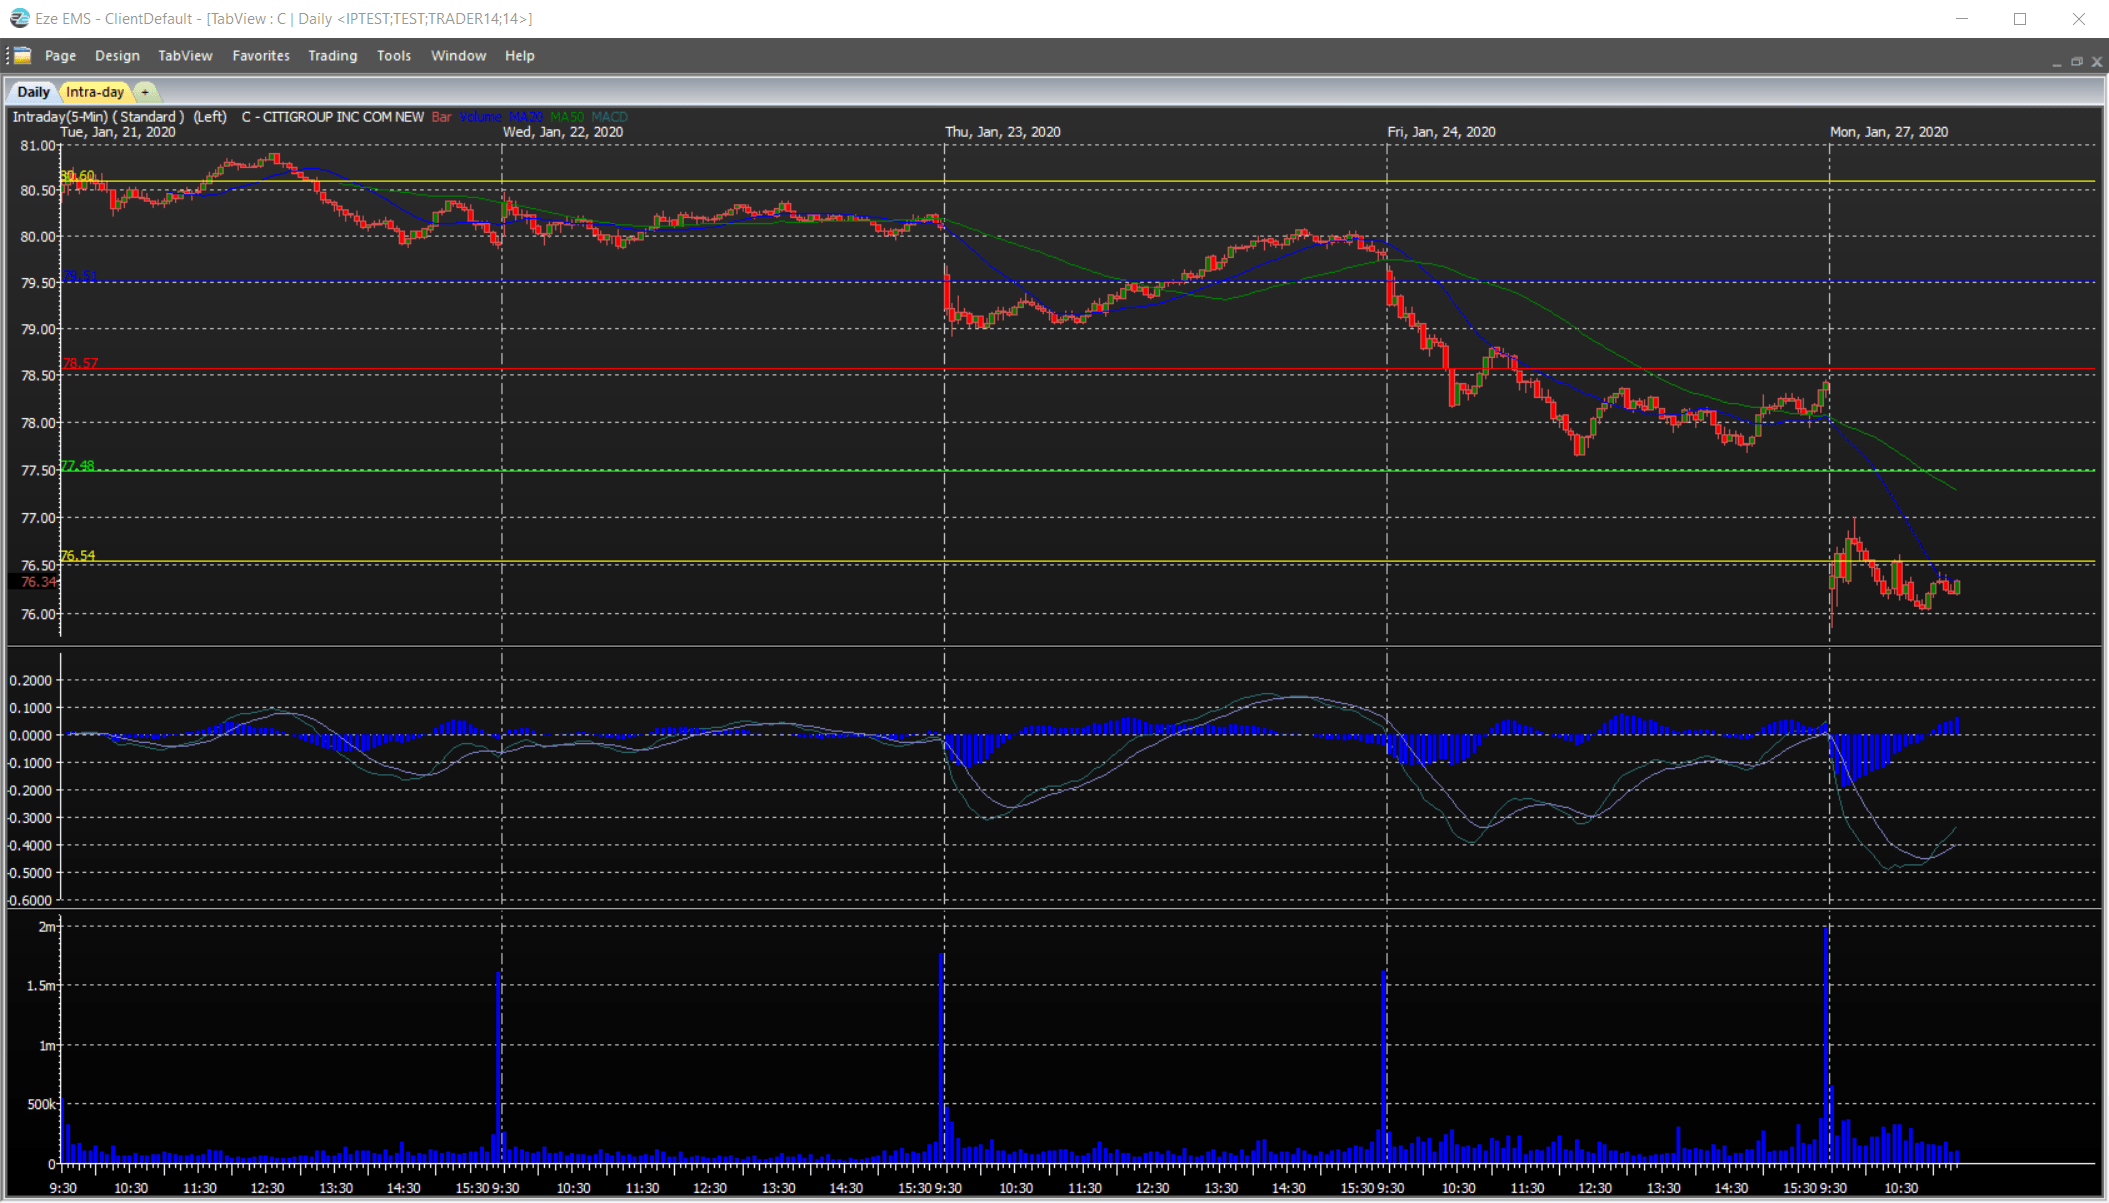
Task: Switch to the Intra-day tab
Action: click(95, 91)
